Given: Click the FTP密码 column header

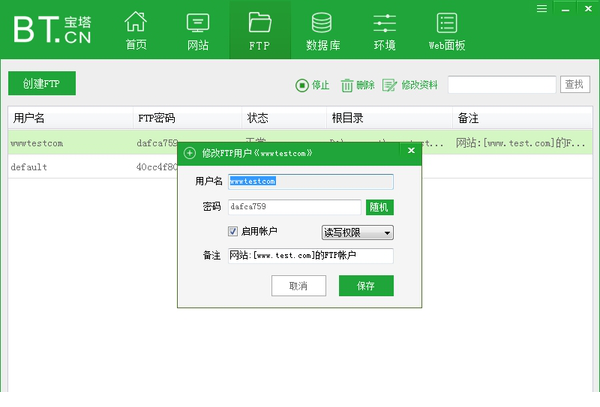Looking at the screenshot, I should 188,118.
